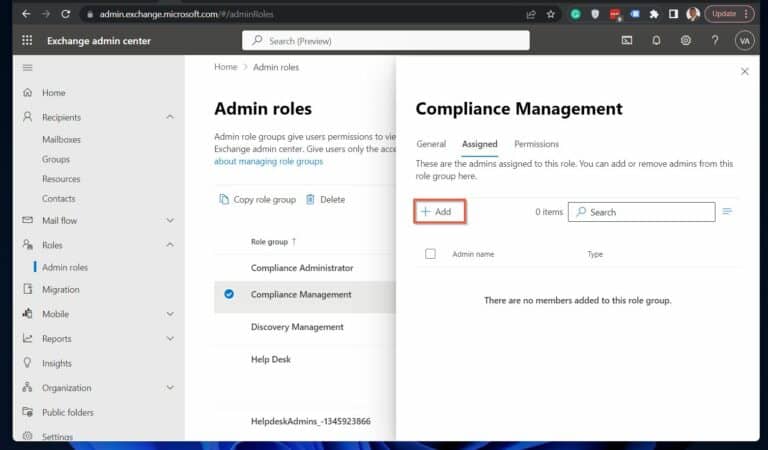This screenshot has width=768, height=450.
Task: Click the Admin roles breadcrumb
Action: click(276, 67)
